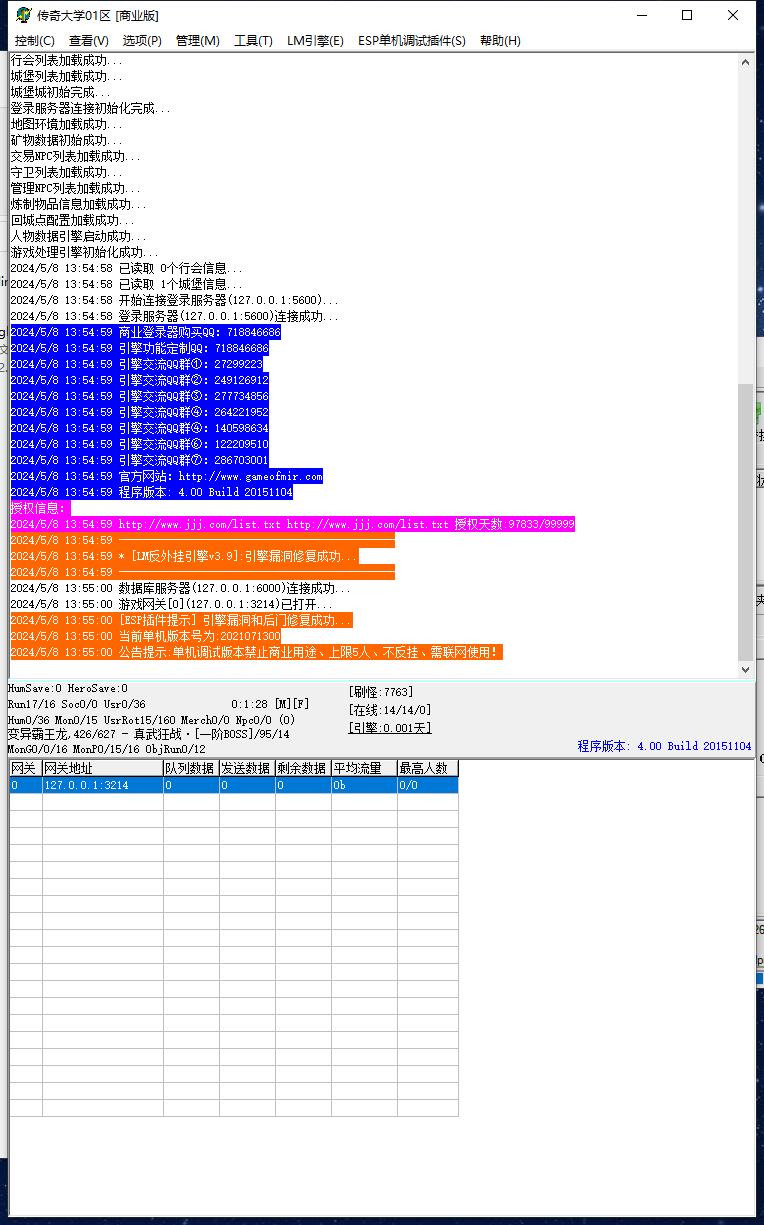Click the LM反外挂引擎v3.9 log line
Viewport: 764px width, 1225px height.
tap(185, 556)
